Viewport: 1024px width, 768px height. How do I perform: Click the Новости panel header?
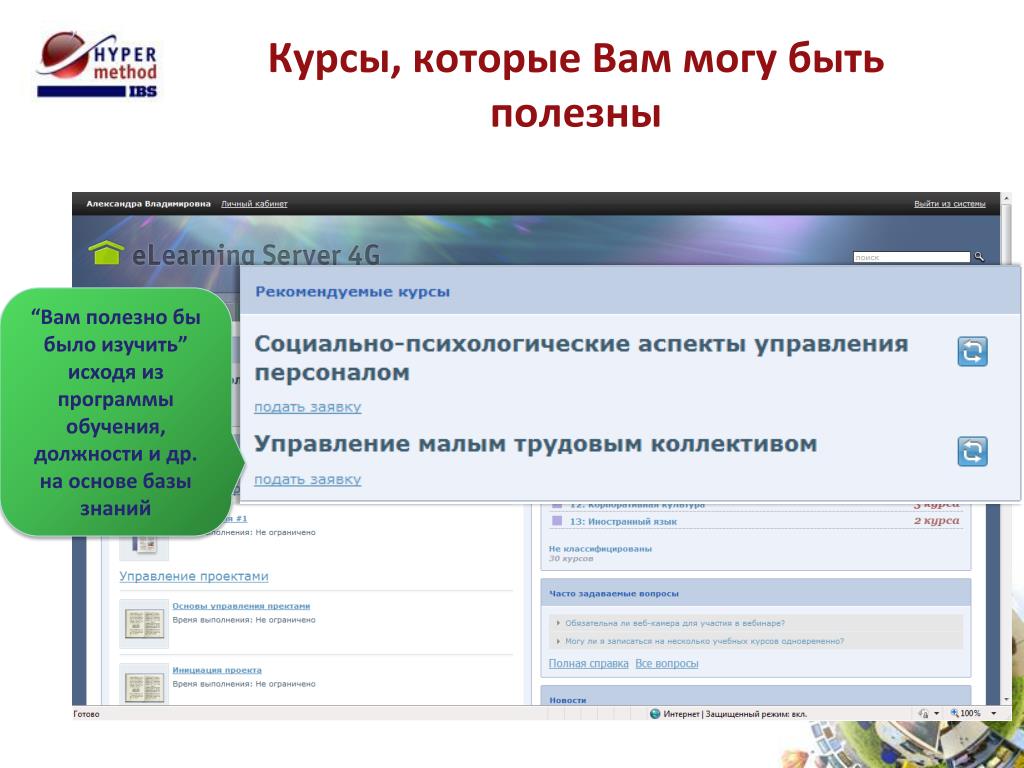[756, 696]
